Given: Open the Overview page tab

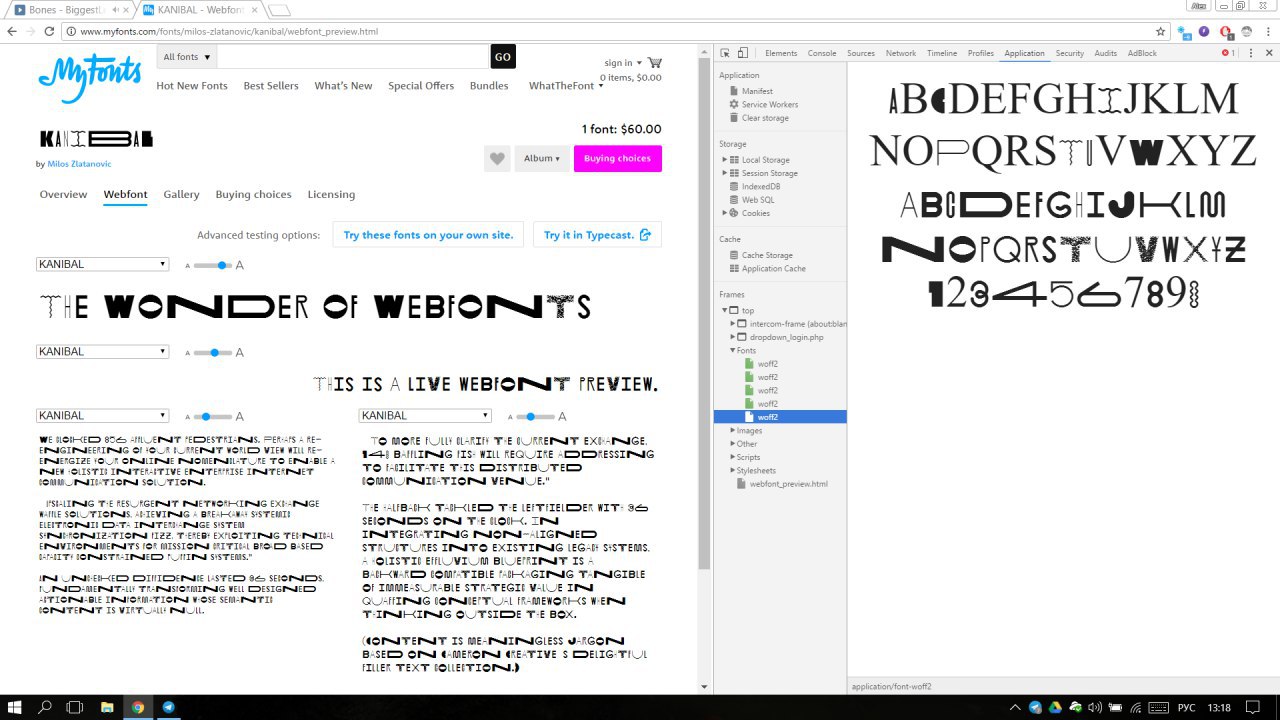Looking at the screenshot, I should pos(63,195).
